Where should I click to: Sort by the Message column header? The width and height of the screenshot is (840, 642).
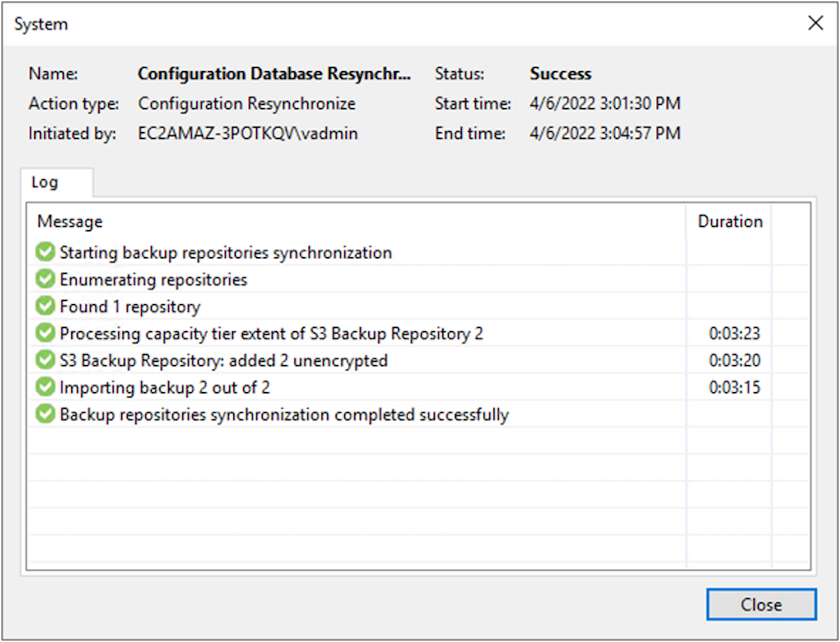tap(70, 222)
